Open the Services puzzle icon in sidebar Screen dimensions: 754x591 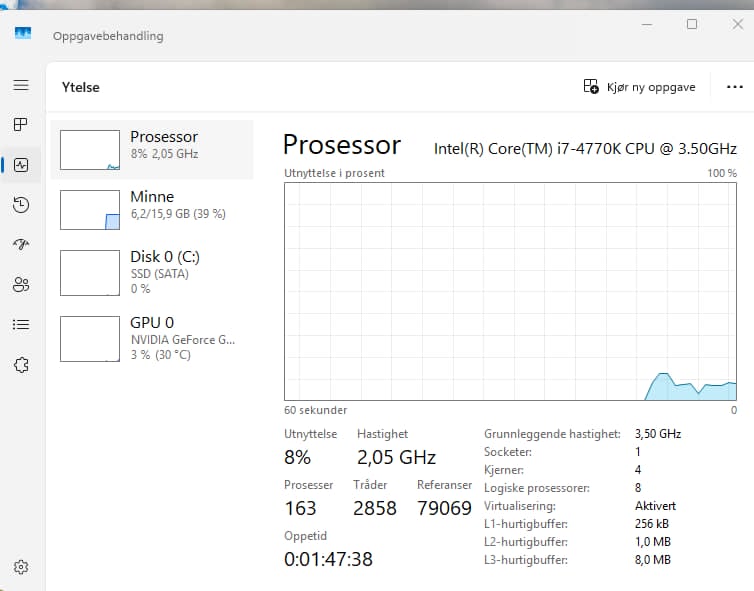pyautogui.click(x=21, y=365)
